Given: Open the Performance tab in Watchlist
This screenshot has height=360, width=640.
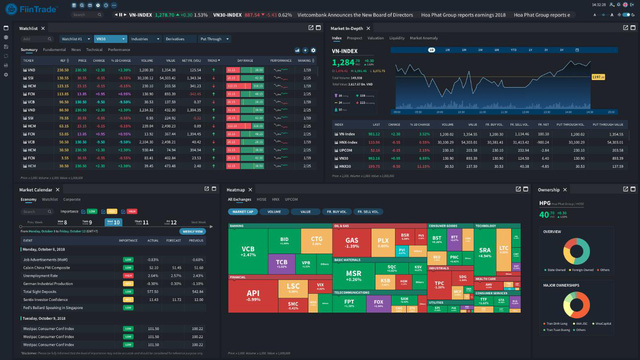Looking at the screenshot, I should point(119,49).
